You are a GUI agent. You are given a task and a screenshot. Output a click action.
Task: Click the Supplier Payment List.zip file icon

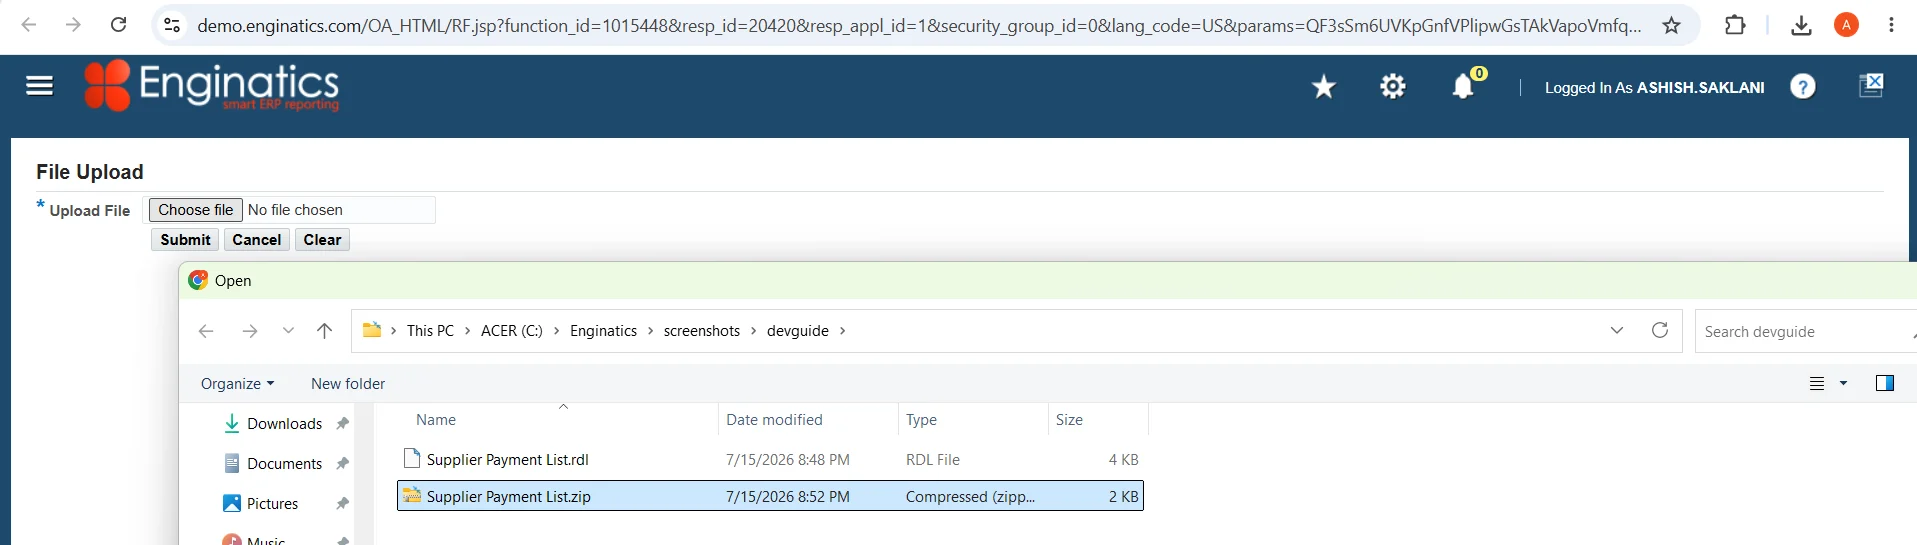[411, 495]
